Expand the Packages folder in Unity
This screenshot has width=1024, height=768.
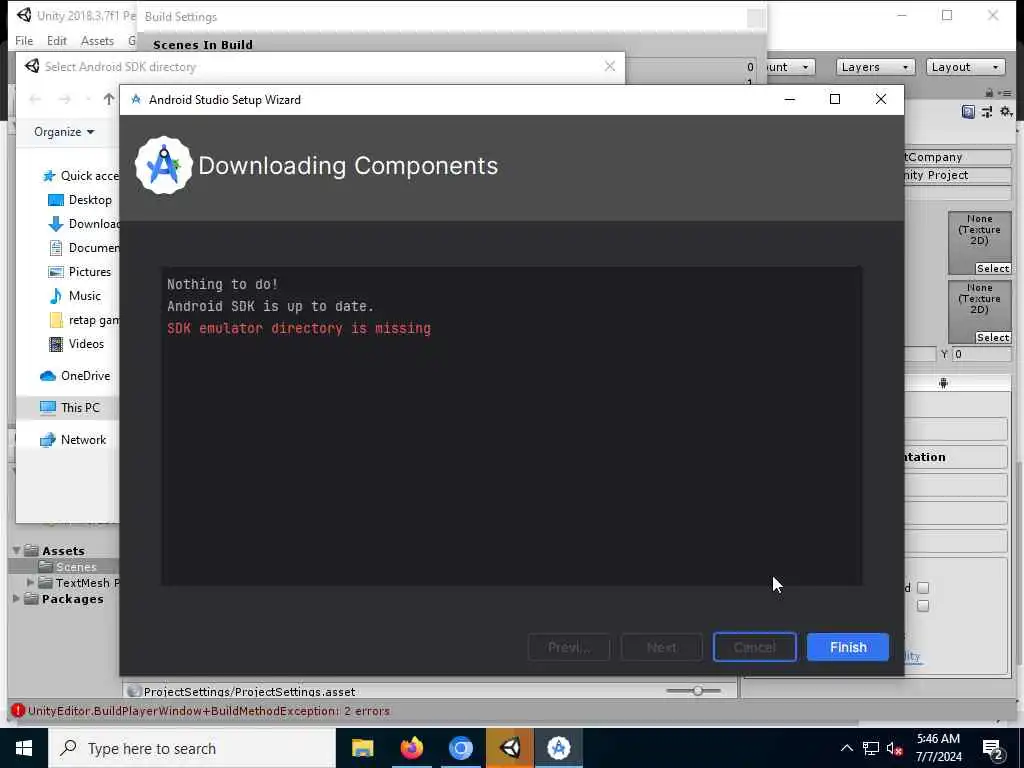click(16, 598)
